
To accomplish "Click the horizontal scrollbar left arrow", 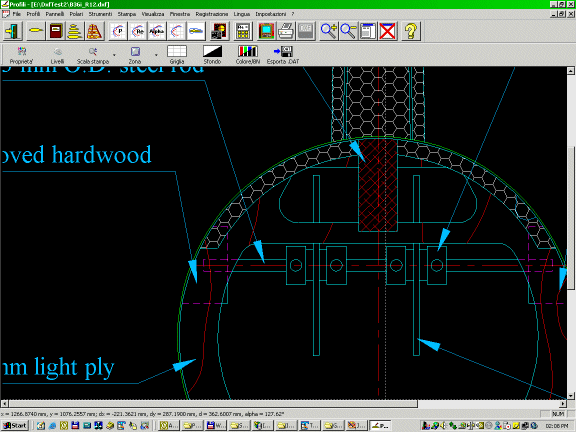I will [x=4, y=404].
